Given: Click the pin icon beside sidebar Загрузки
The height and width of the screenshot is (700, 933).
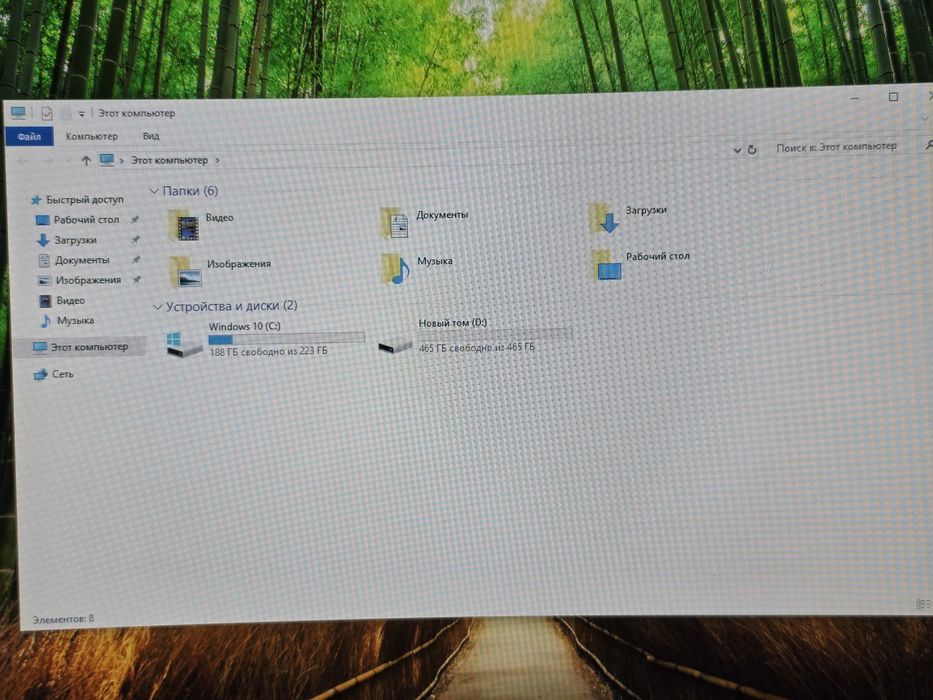Looking at the screenshot, I should [136, 240].
